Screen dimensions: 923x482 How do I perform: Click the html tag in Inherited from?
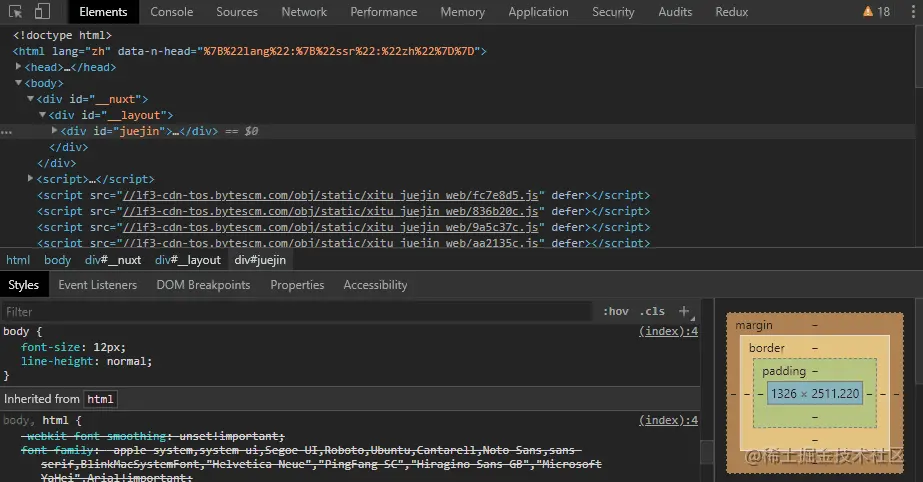[100, 399]
